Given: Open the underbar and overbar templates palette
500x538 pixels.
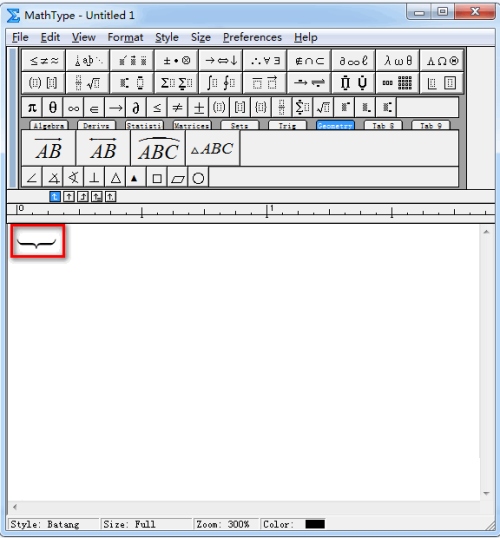Looking at the screenshot, I should pos(265,83).
